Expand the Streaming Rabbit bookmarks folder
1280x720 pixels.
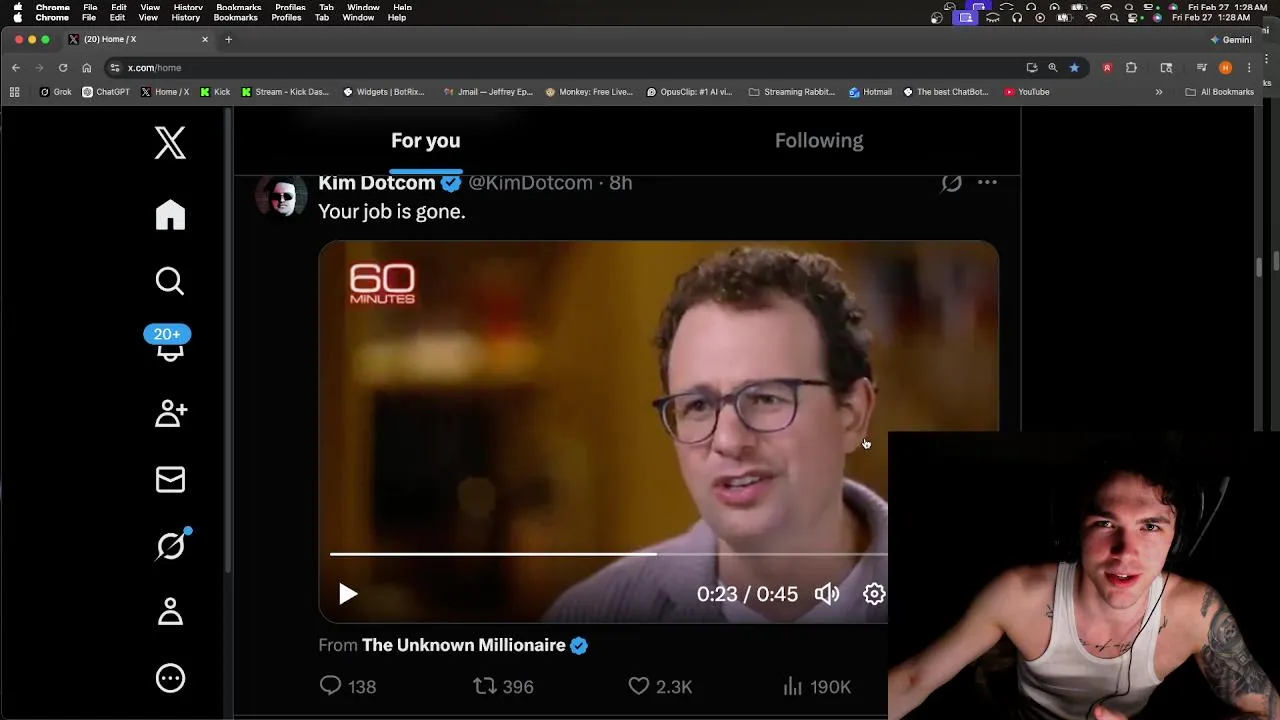(x=792, y=92)
